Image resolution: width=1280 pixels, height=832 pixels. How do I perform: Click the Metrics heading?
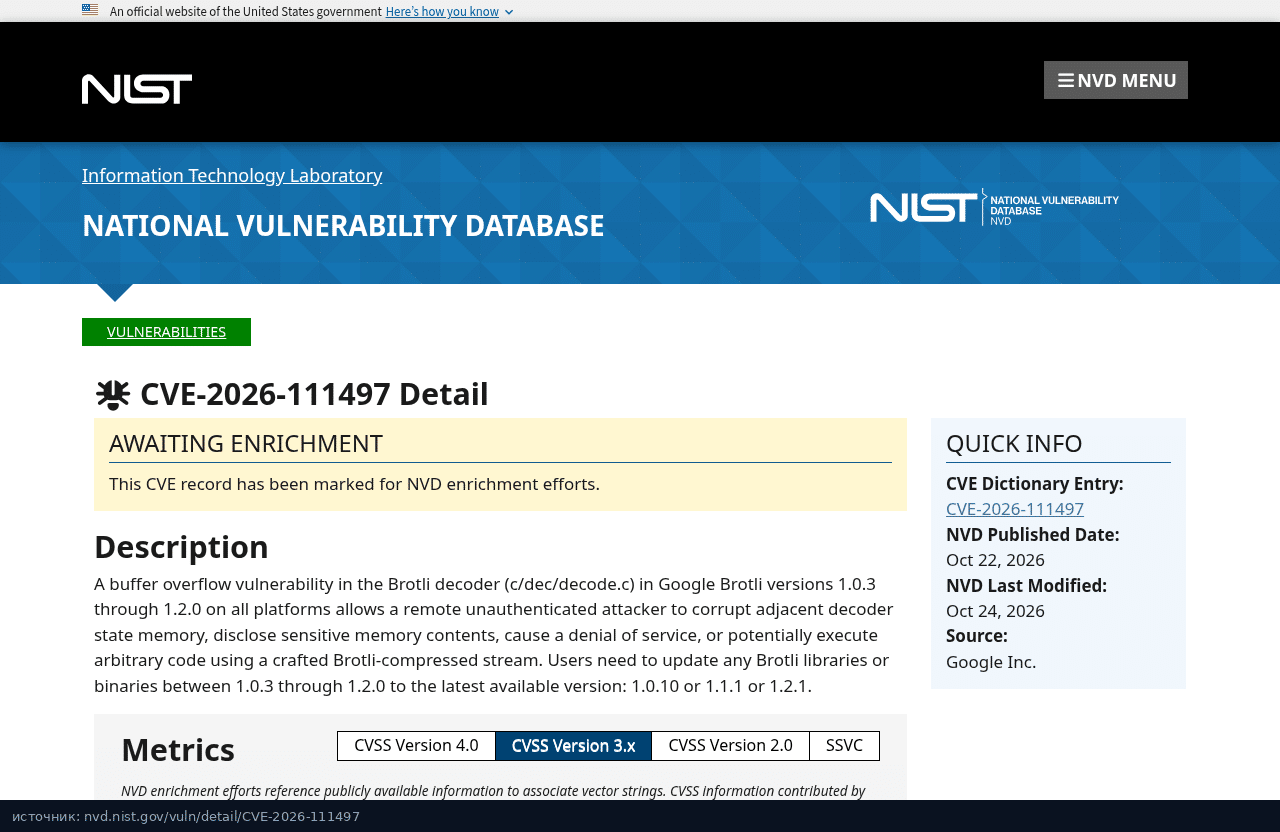[178, 750]
